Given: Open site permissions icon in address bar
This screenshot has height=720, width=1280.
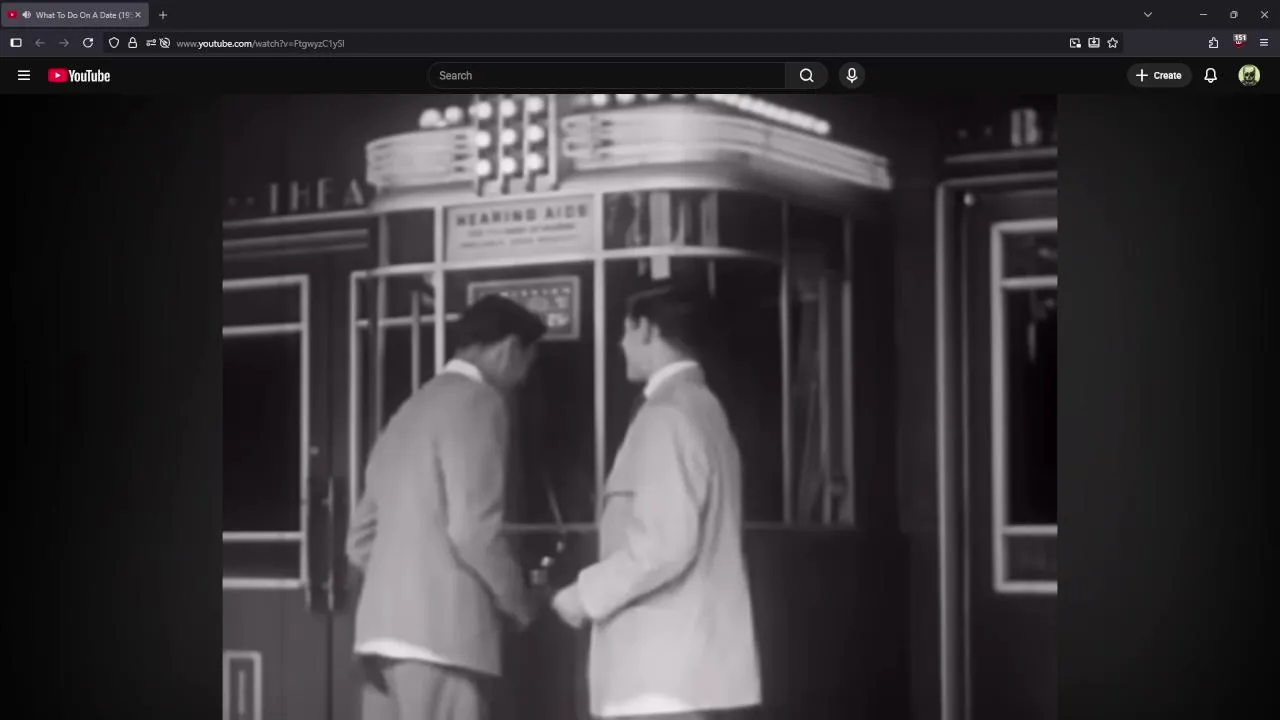Looking at the screenshot, I should [150, 43].
